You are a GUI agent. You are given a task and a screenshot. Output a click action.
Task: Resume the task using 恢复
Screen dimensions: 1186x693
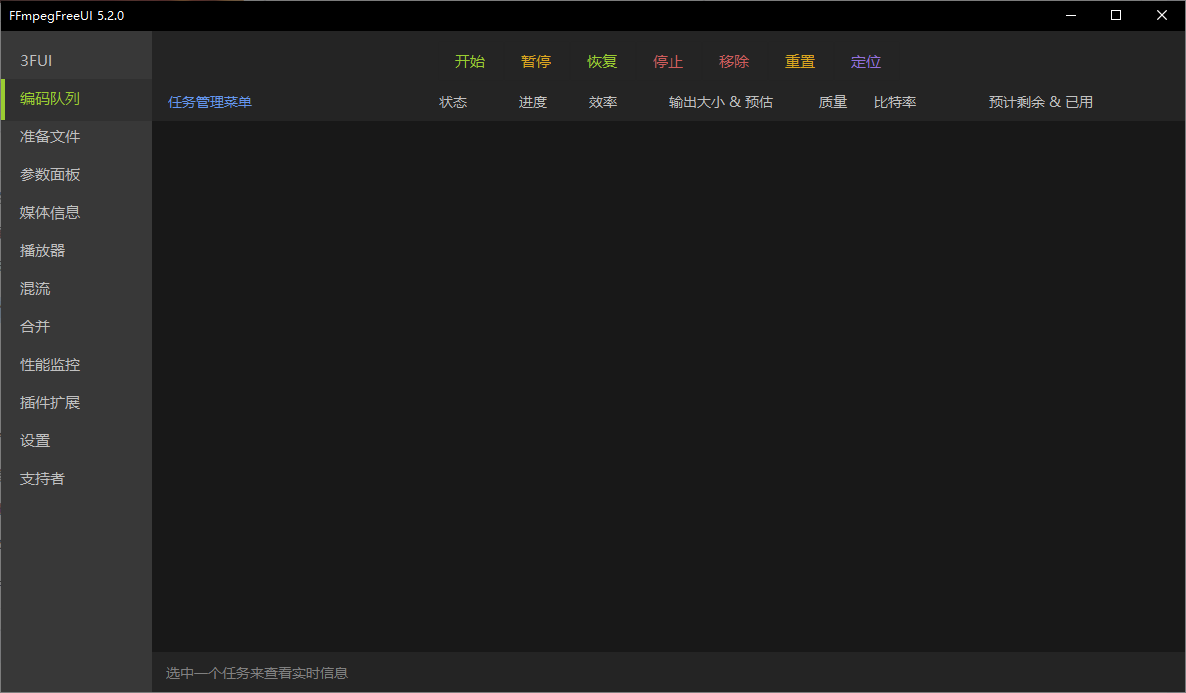tap(601, 62)
